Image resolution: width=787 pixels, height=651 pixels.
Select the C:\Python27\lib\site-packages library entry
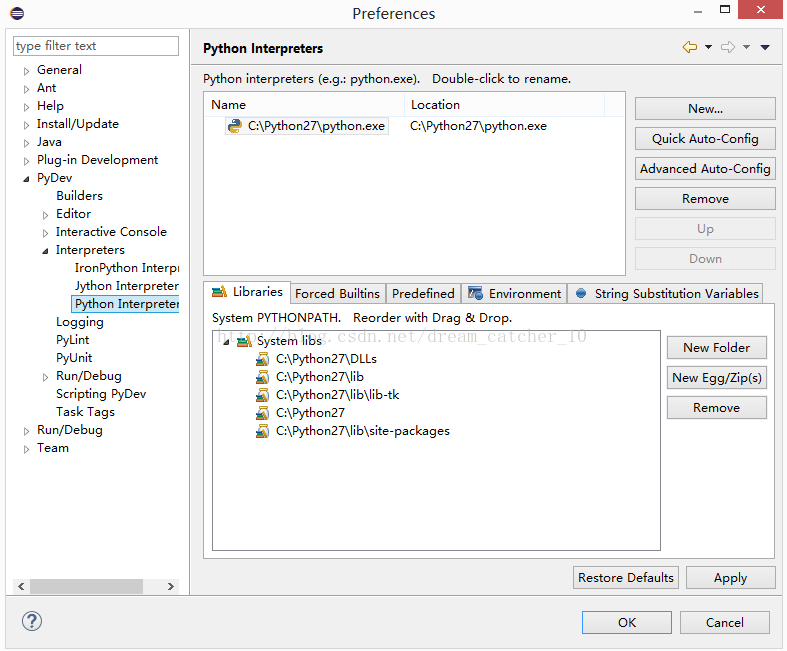362,431
